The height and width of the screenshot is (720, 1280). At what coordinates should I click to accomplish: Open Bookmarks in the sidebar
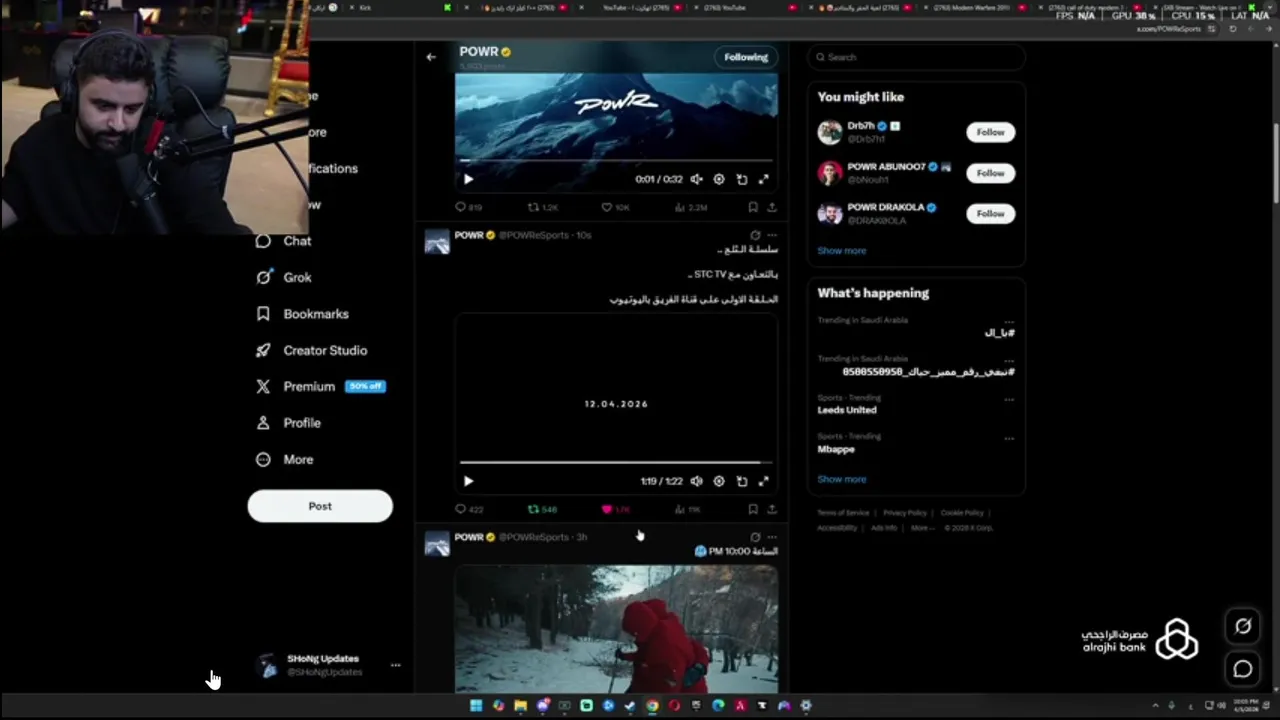302,314
